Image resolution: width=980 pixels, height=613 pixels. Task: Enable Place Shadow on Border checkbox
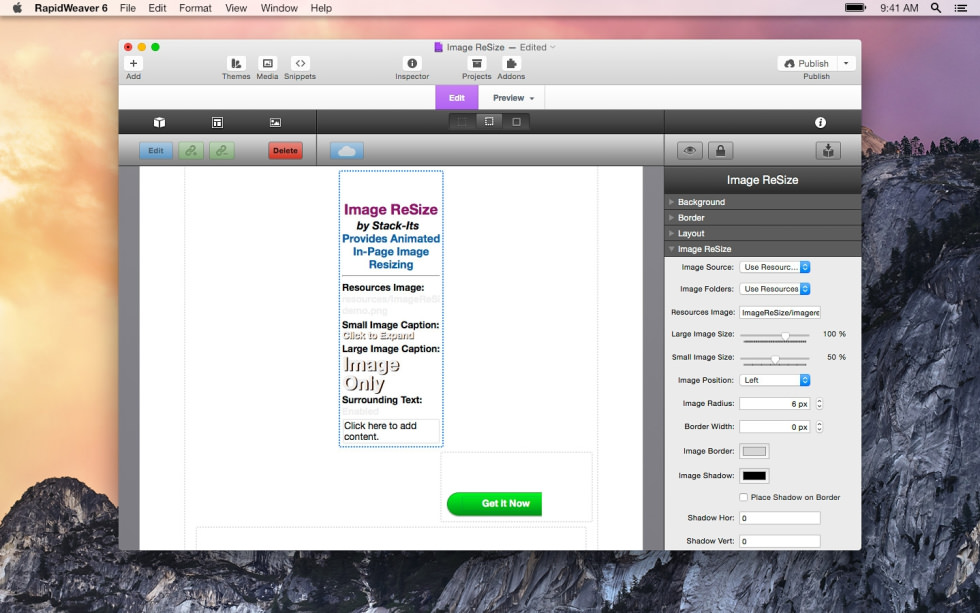point(743,497)
